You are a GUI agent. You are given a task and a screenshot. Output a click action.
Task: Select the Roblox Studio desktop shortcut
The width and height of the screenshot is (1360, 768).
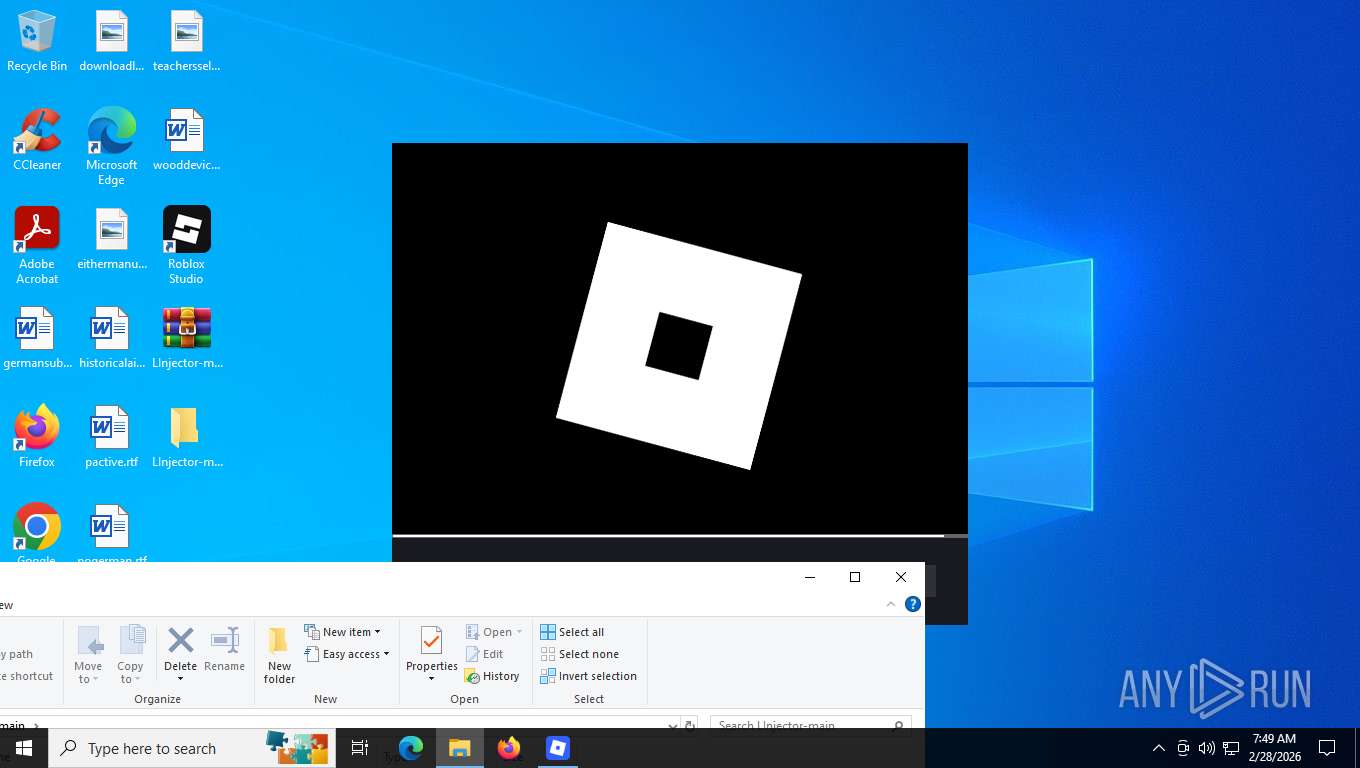pyautogui.click(x=186, y=245)
